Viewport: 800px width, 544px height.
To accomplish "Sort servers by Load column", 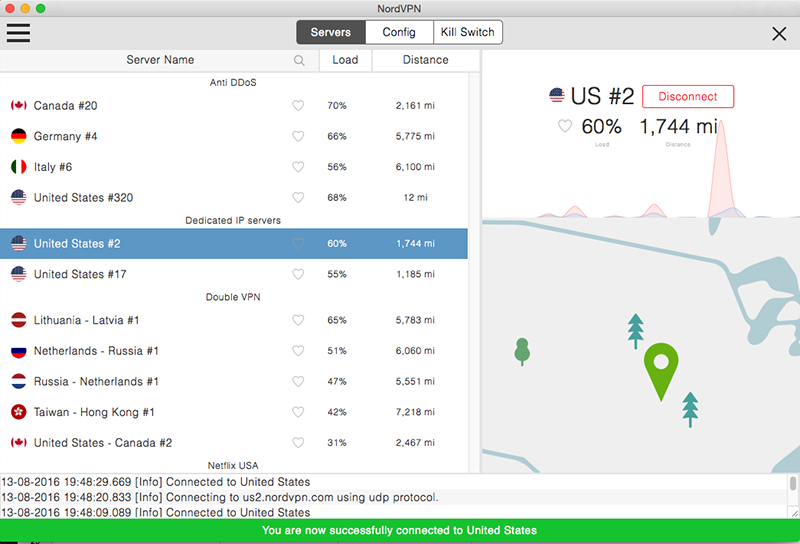I will [x=345, y=60].
